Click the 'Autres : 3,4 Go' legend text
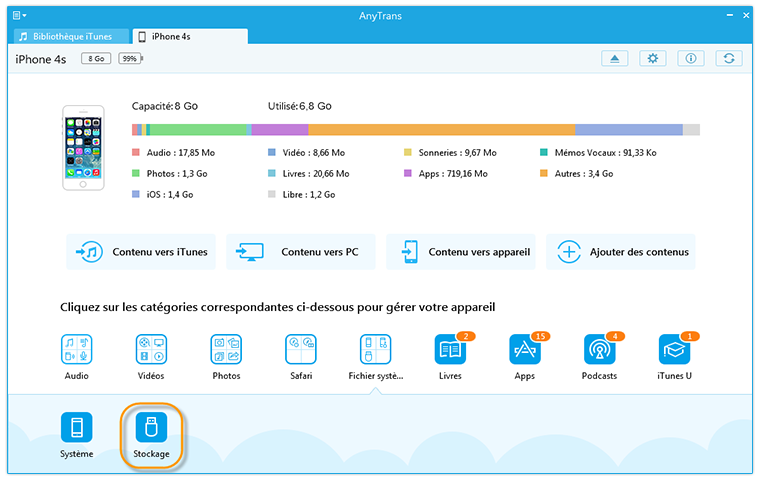Screen dimensions: 760x481 click(584, 174)
